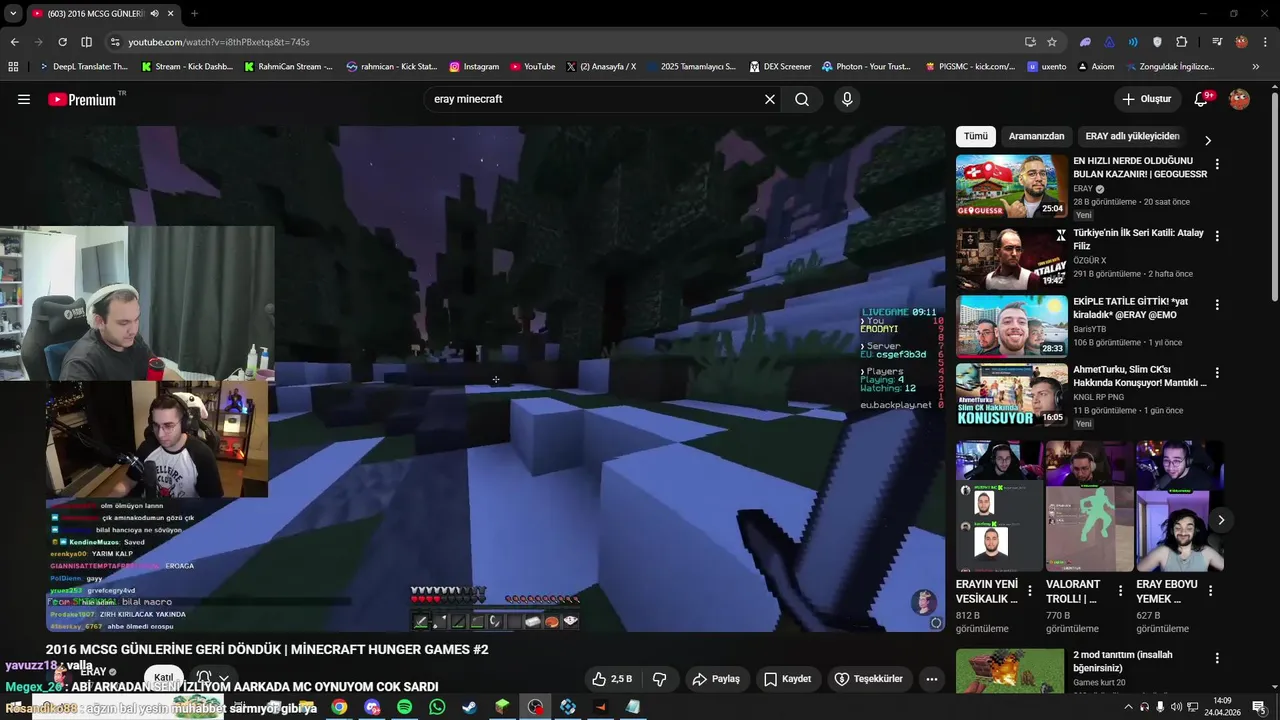Open the browser extensions puzzle icon
This screenshot has width=1280, height=720.
pyautogui.click(x=1182, y=42)
